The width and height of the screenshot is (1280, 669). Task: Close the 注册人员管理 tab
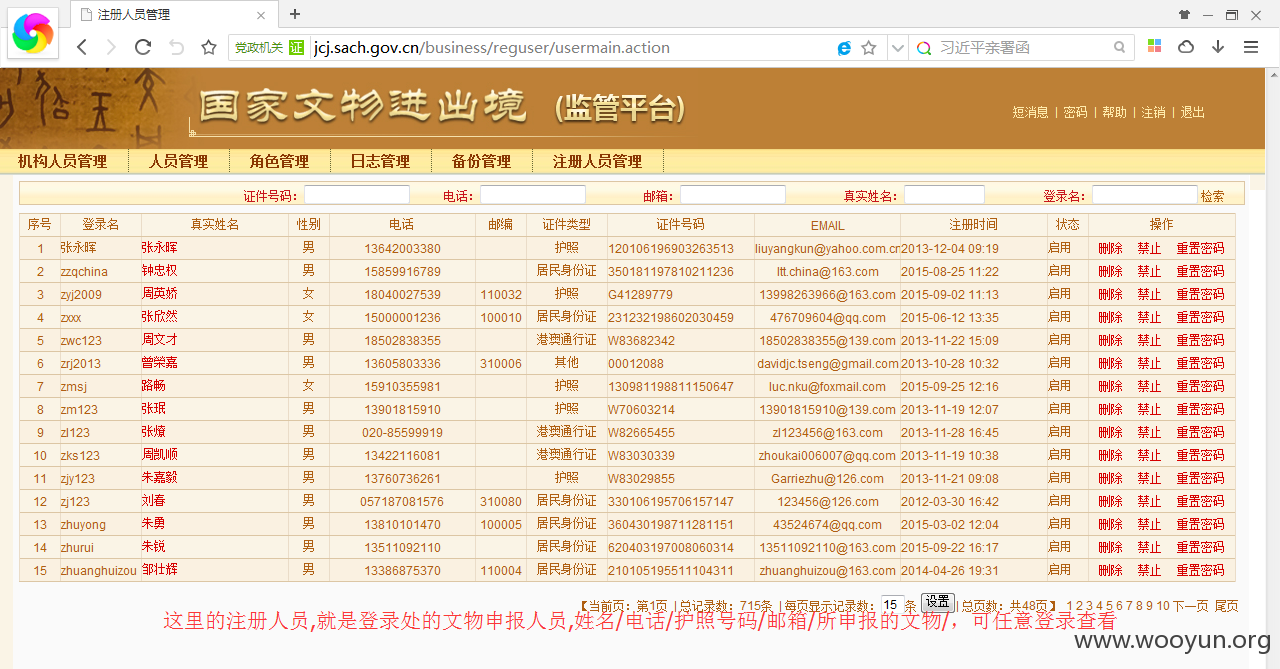coord(261,15)
